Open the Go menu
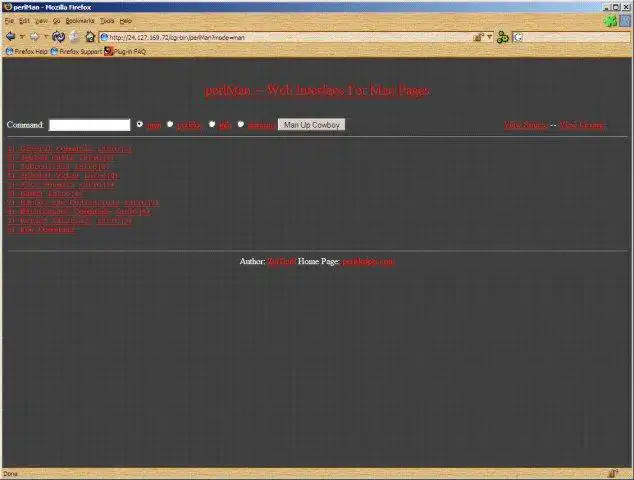The height and width of the screenshot is (480, 634). coord(56,21)
